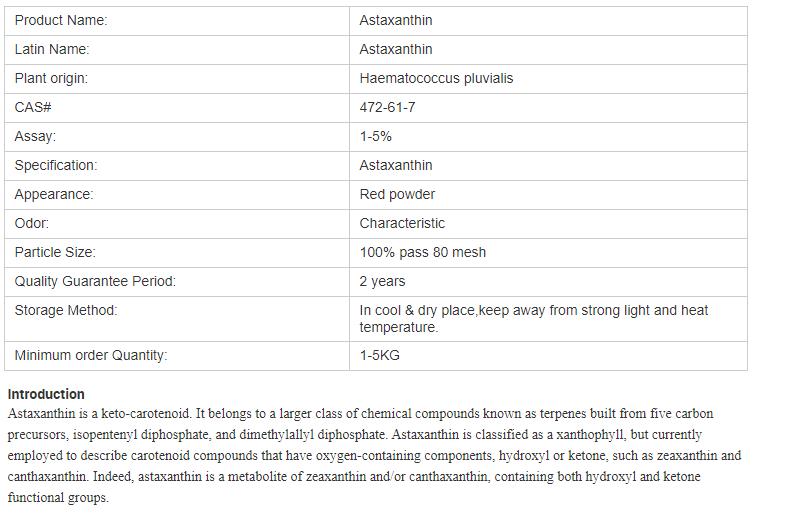Select the Specification label
The height and width of the screenshot is (527, 788).
[56, 165]
